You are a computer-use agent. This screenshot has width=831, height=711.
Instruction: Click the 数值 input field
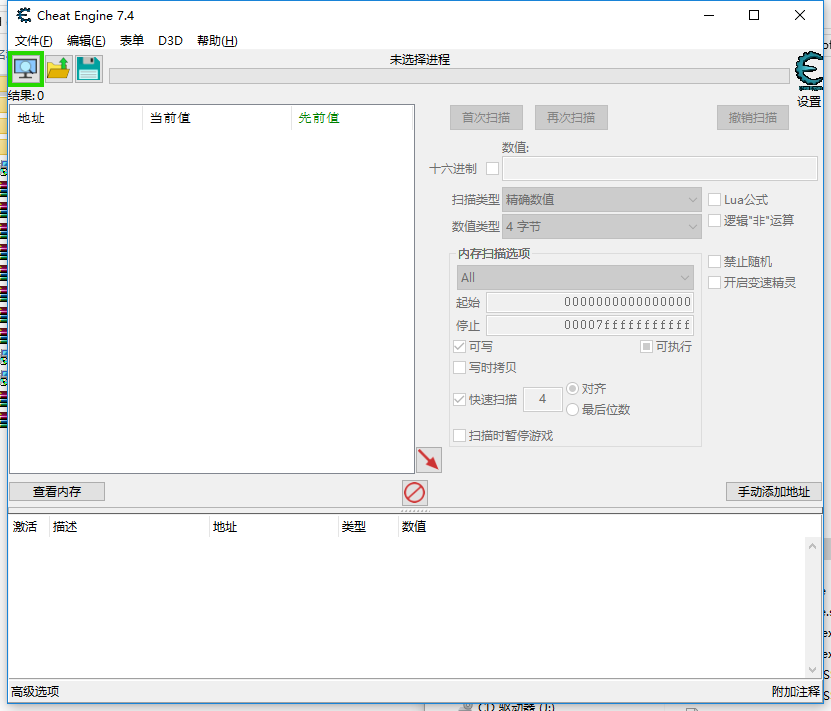pyautogui.click(x=660, y=168)
